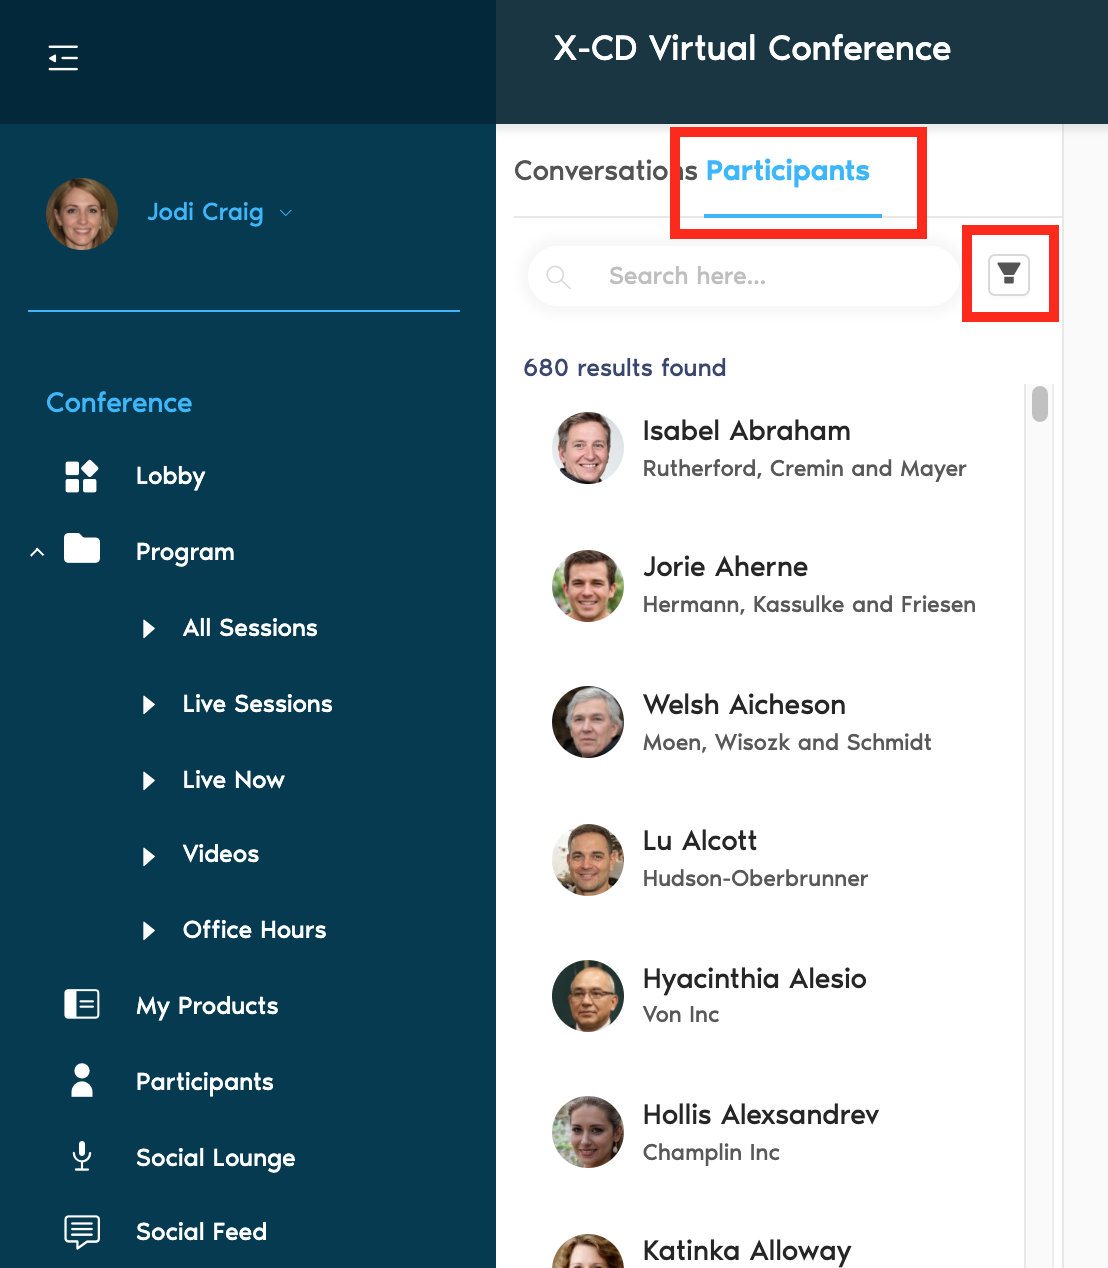Open All Sessions link
The width and height of the screenshot is (1108, 1268).
click(x=250, y=628)
